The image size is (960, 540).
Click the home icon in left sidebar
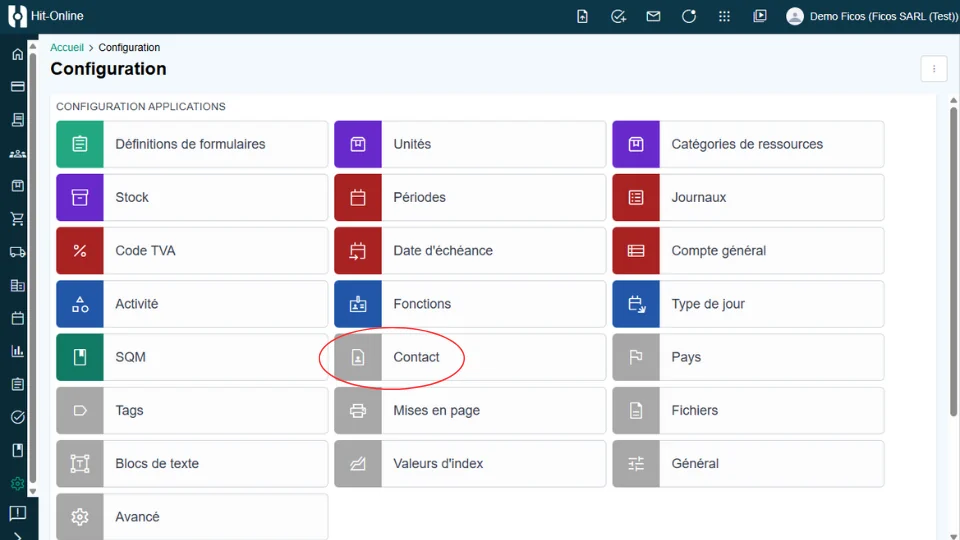coord(17,54)
